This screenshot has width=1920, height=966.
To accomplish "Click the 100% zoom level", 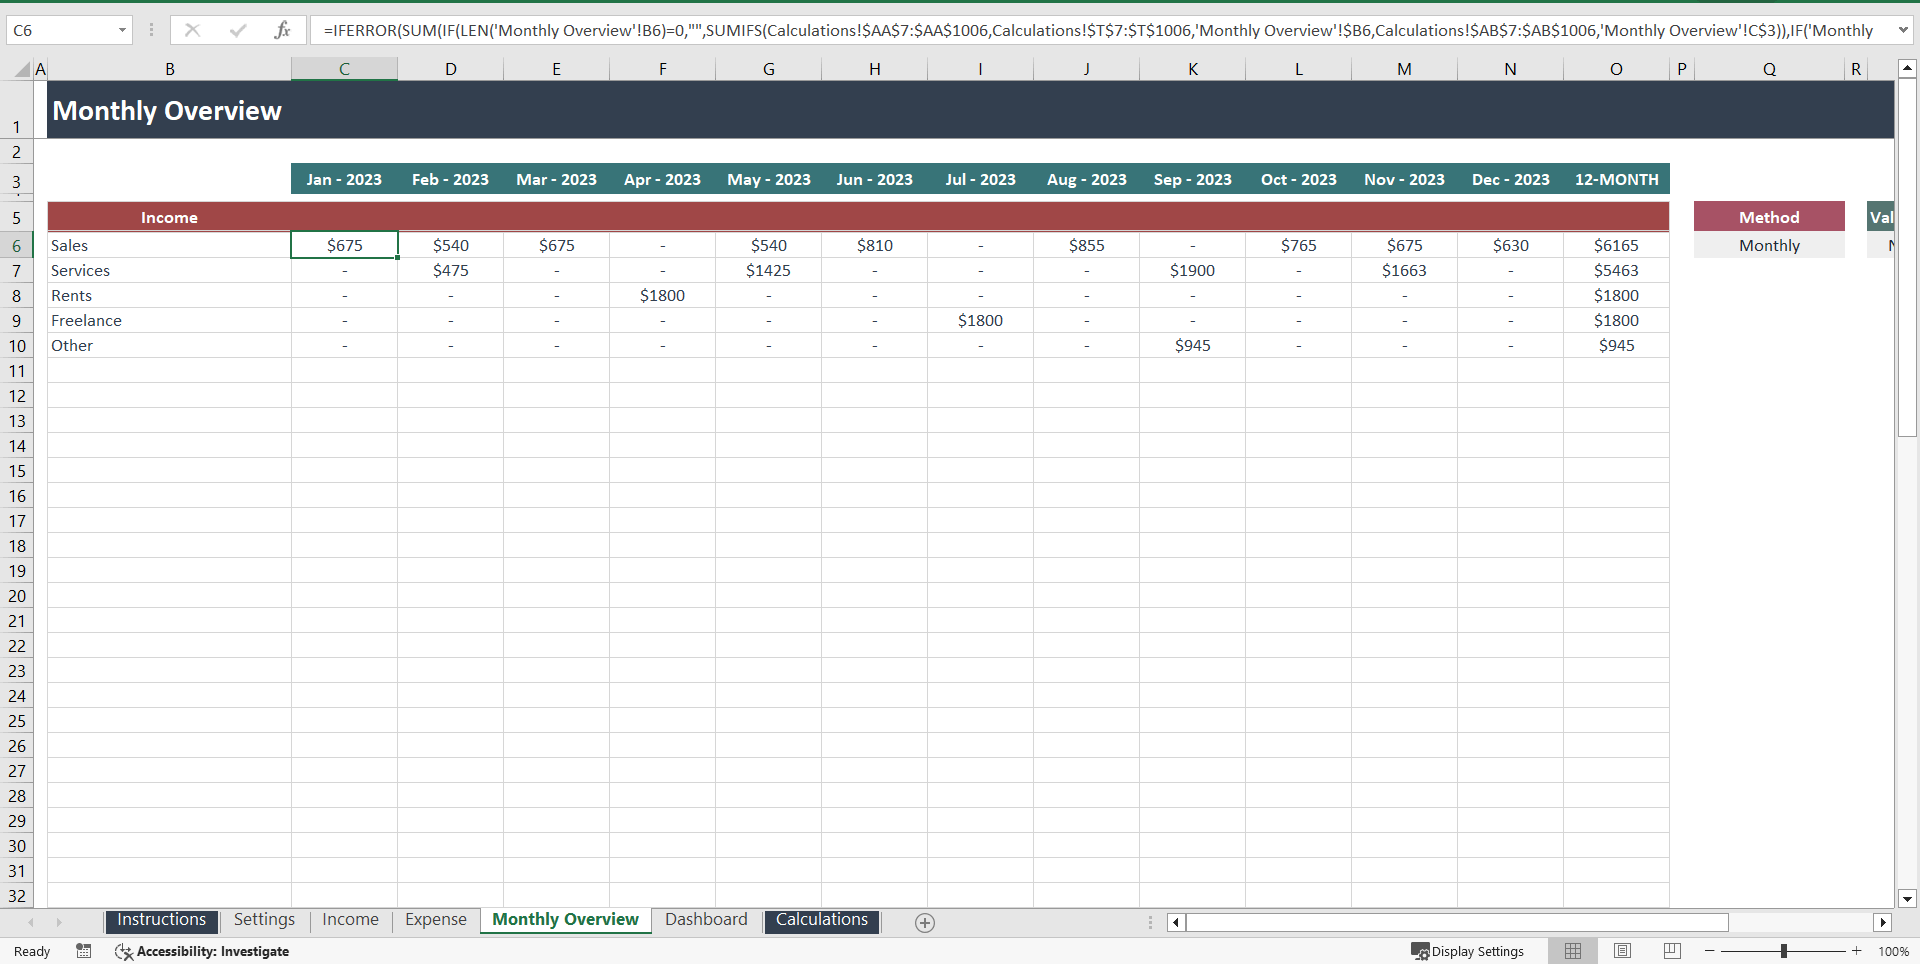I will 1893,951.
